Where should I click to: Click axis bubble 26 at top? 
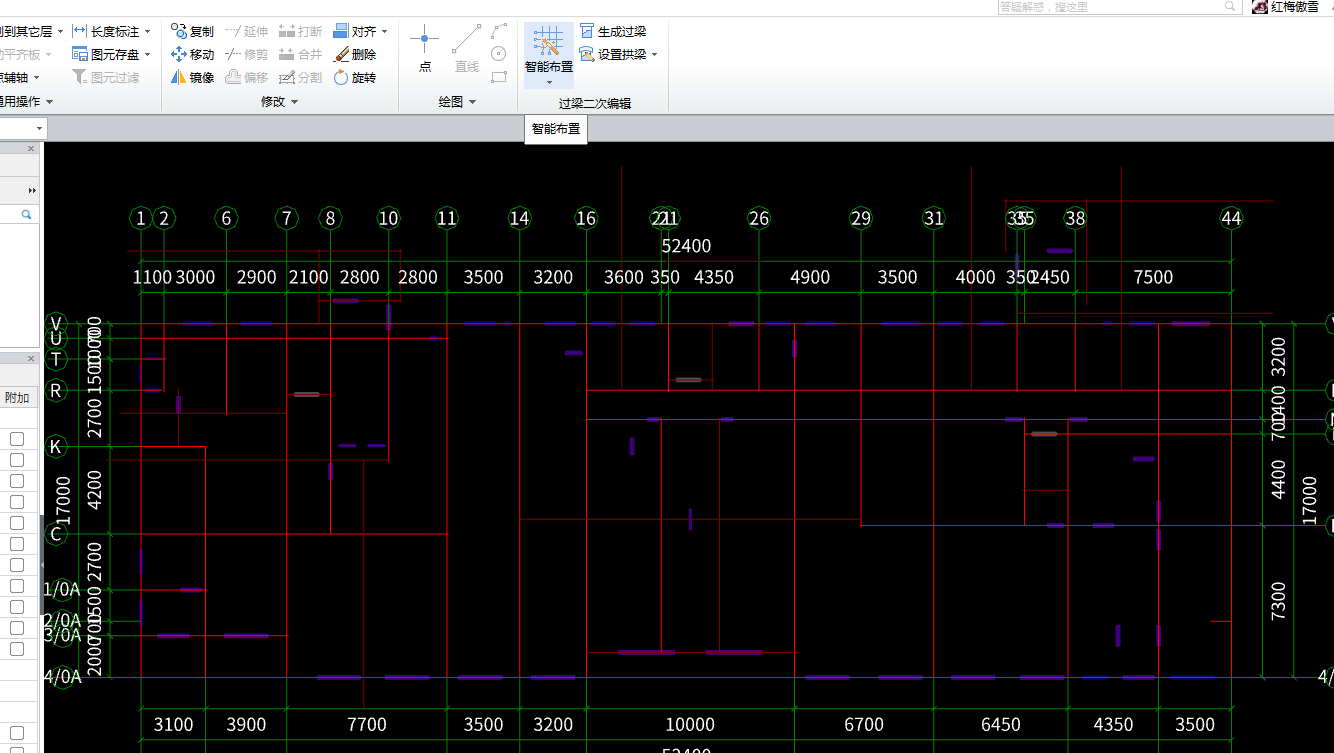(x=759, y=218)
